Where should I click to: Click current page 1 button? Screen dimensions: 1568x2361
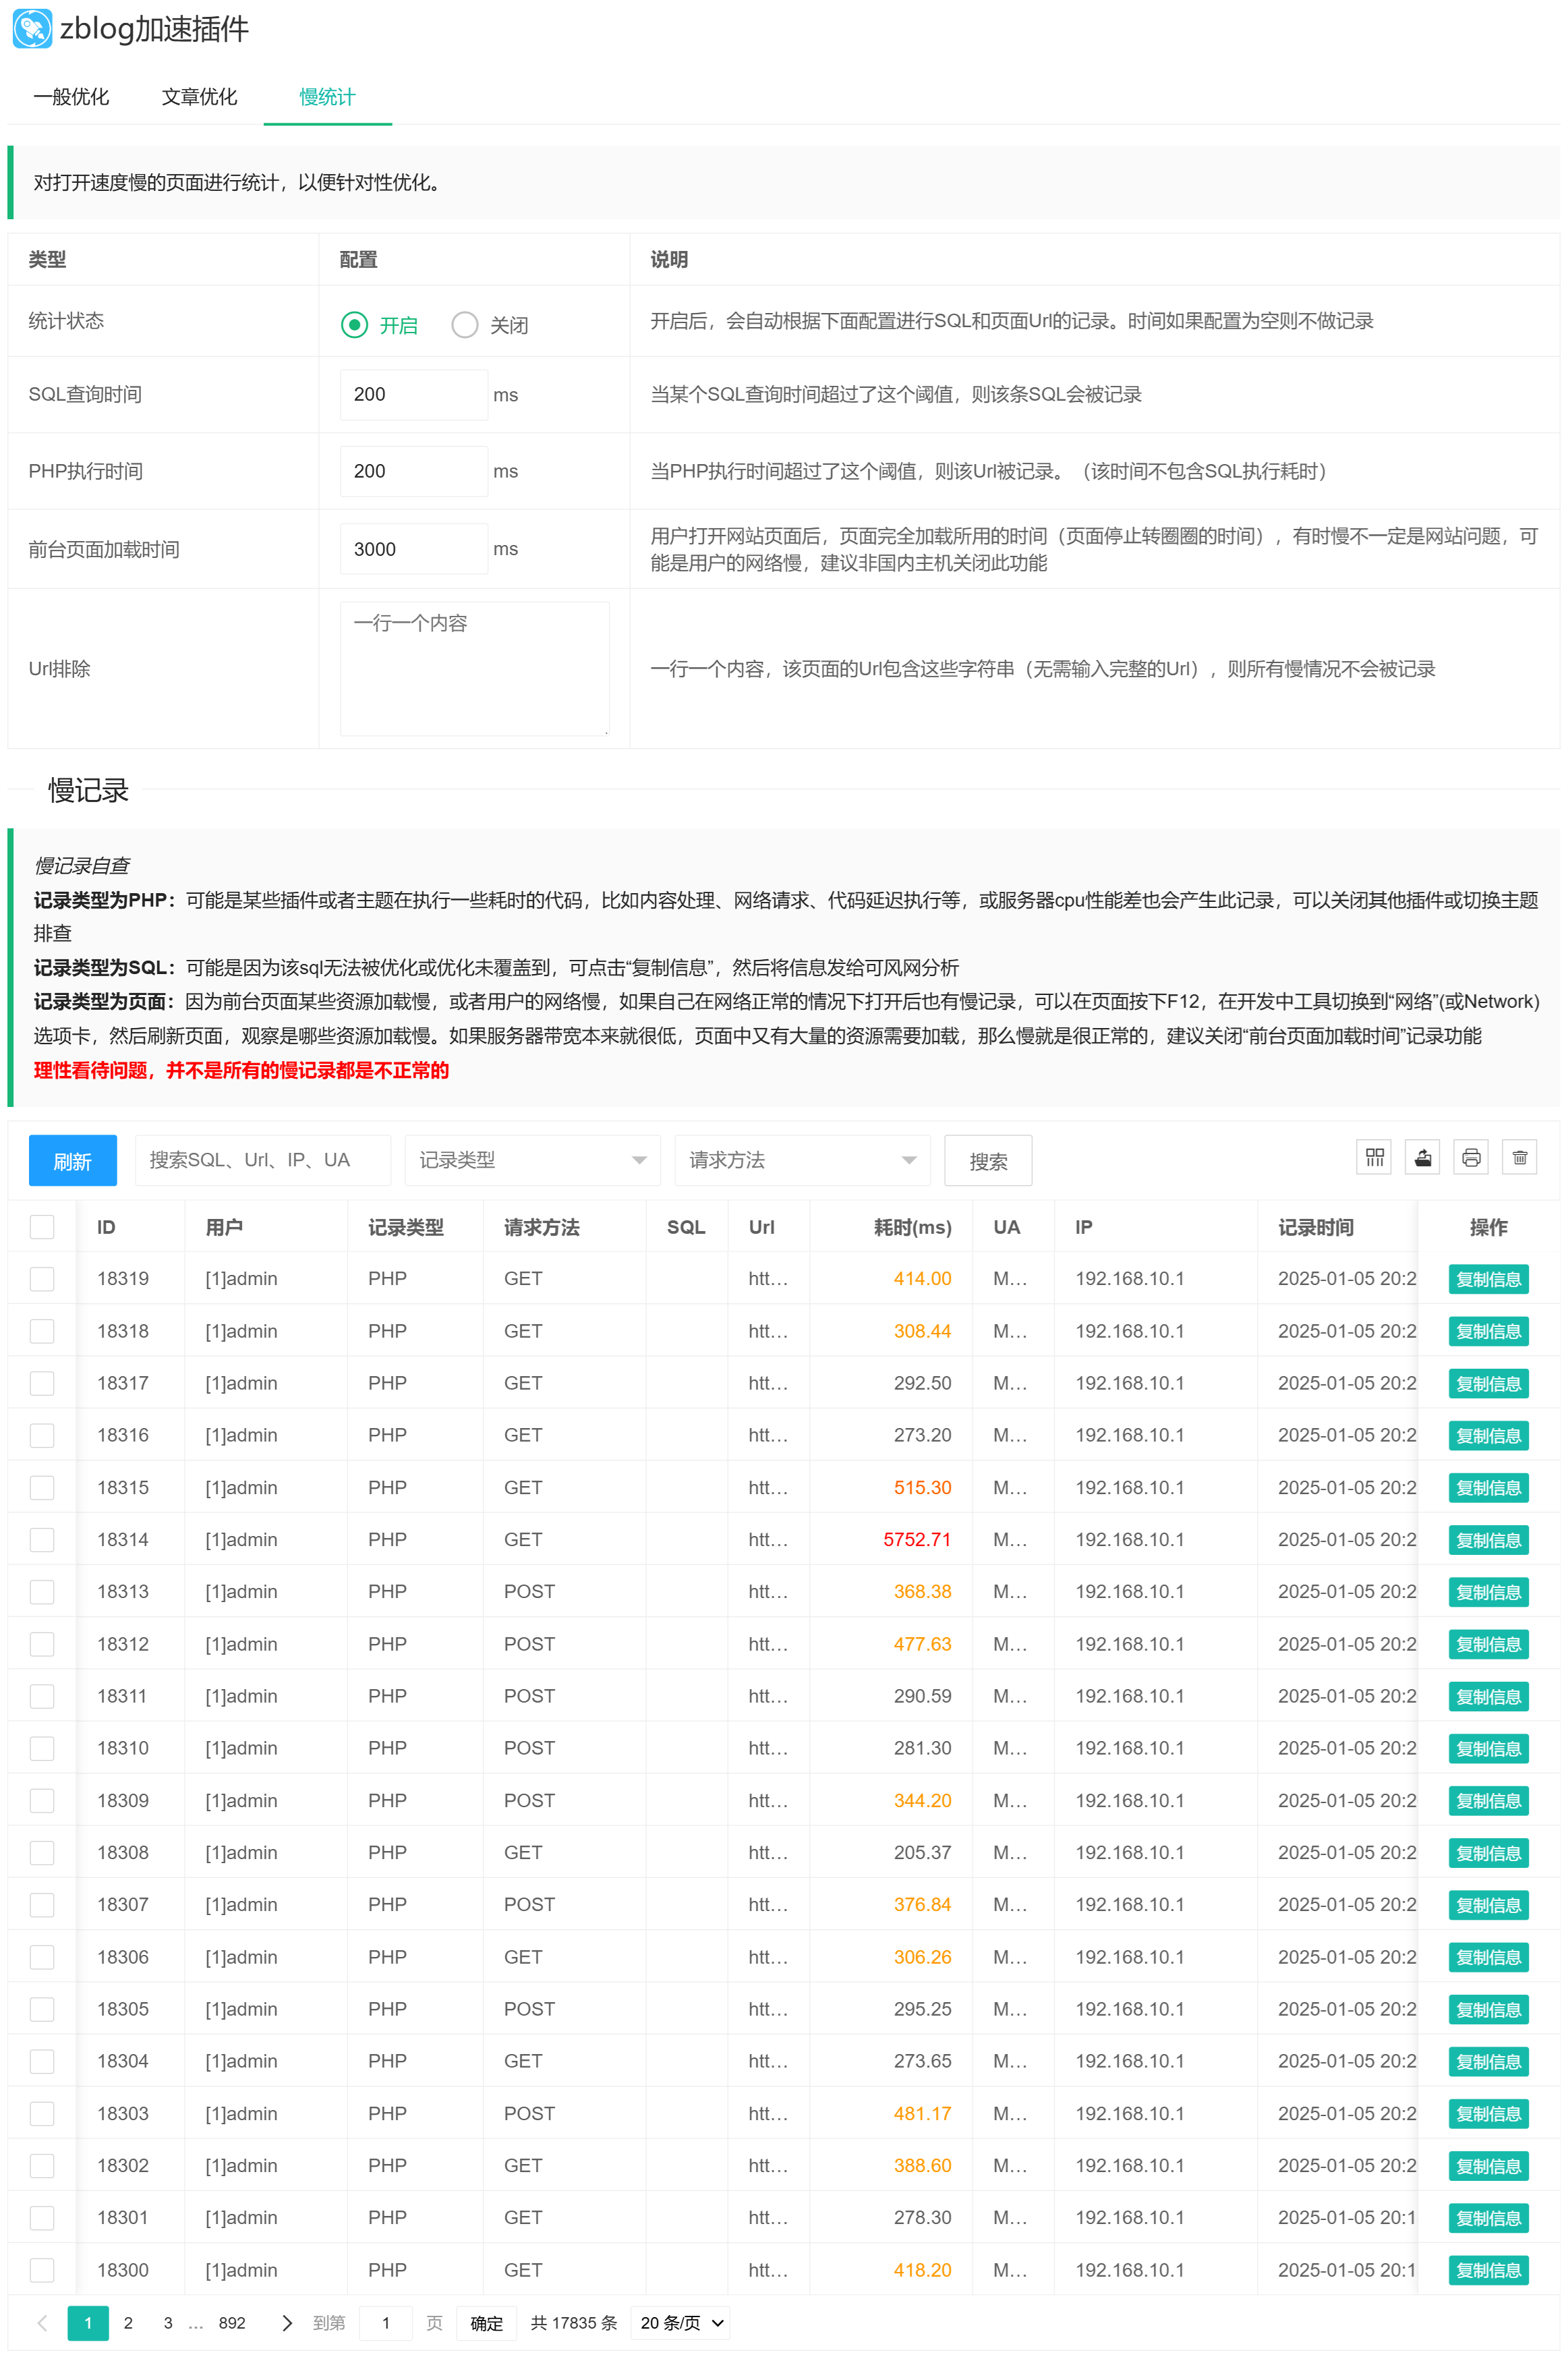point(88,2322)
